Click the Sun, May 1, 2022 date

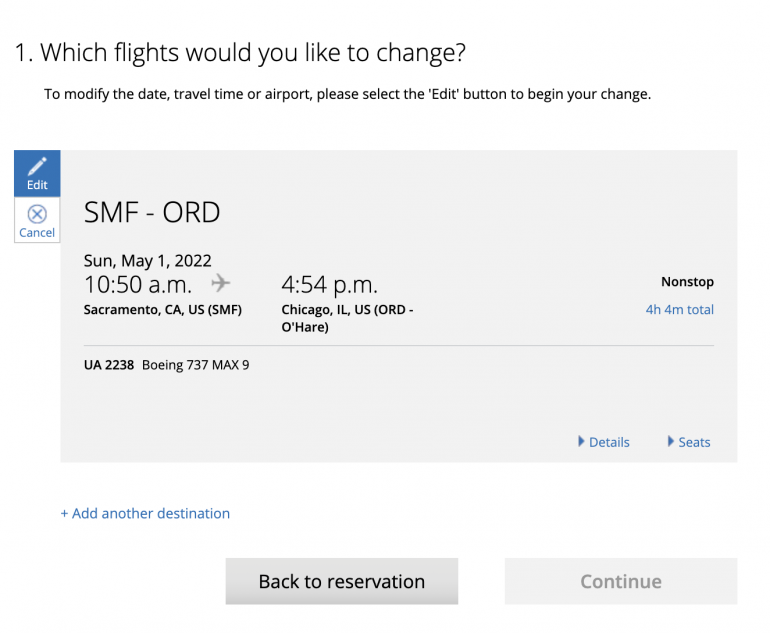tap(148, 260)
